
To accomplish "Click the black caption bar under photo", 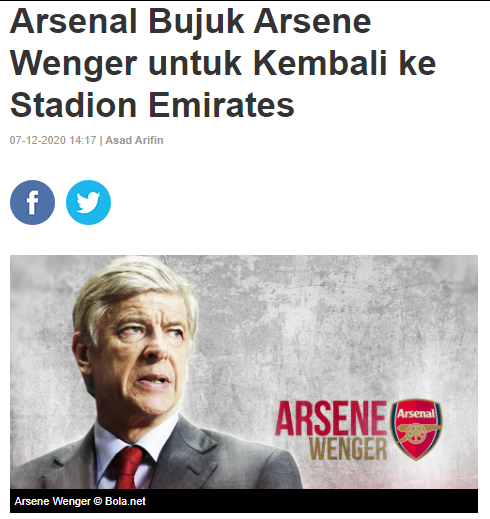I will click(x=244, y=501).
